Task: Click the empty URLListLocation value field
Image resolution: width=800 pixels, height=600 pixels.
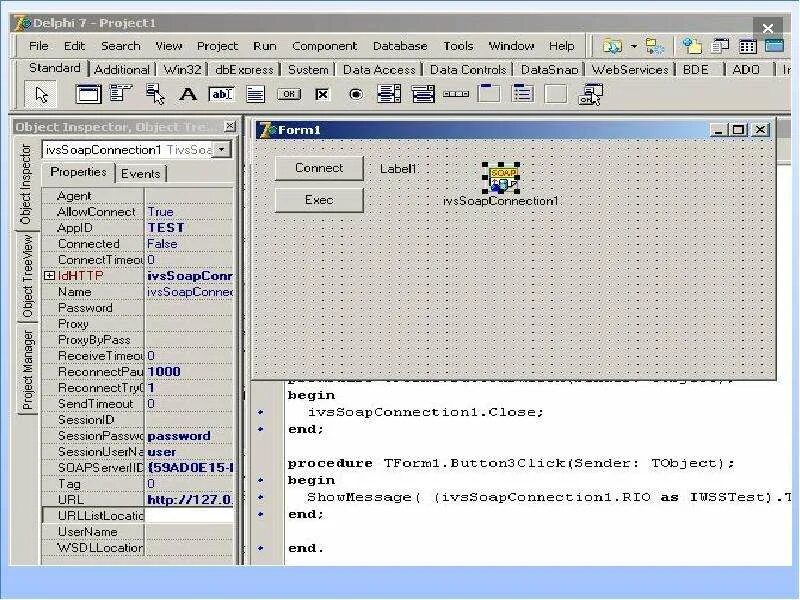Action: click(189, 515)
